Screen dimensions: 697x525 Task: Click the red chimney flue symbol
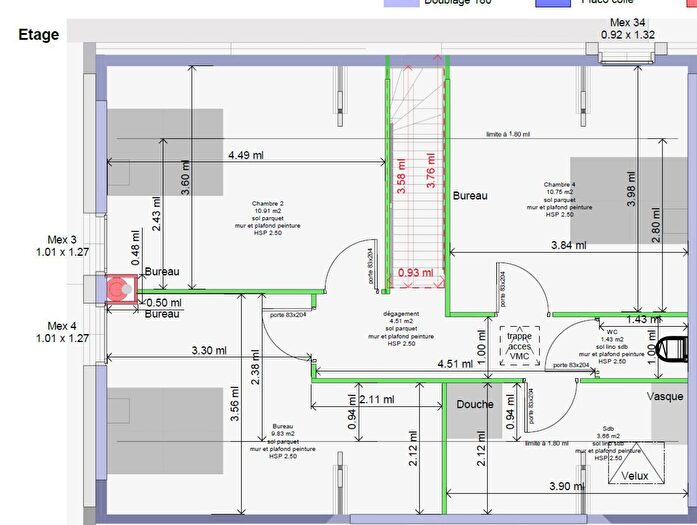122,288
